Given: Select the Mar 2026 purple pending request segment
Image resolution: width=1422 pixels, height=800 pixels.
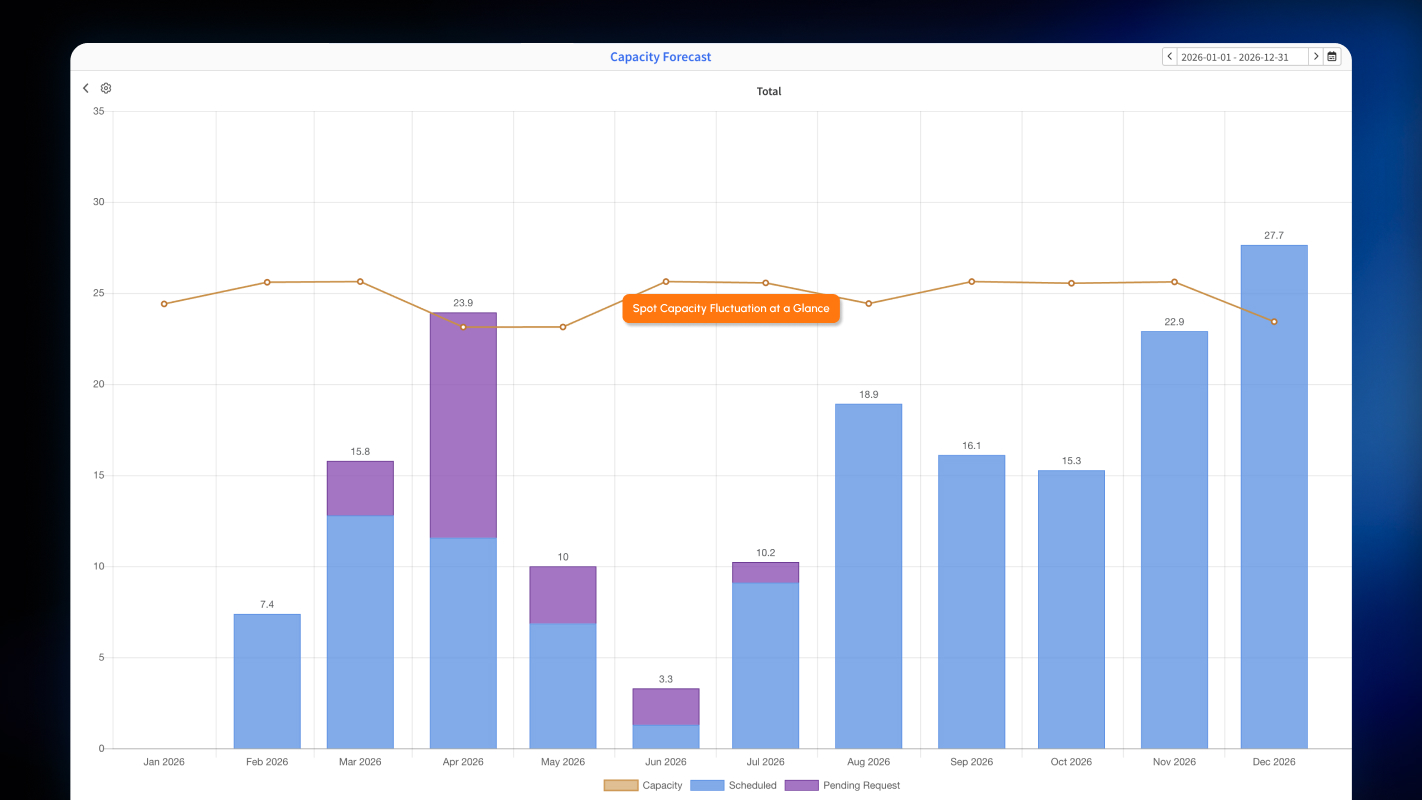Looking at the screenshot, I should point(360,489).
